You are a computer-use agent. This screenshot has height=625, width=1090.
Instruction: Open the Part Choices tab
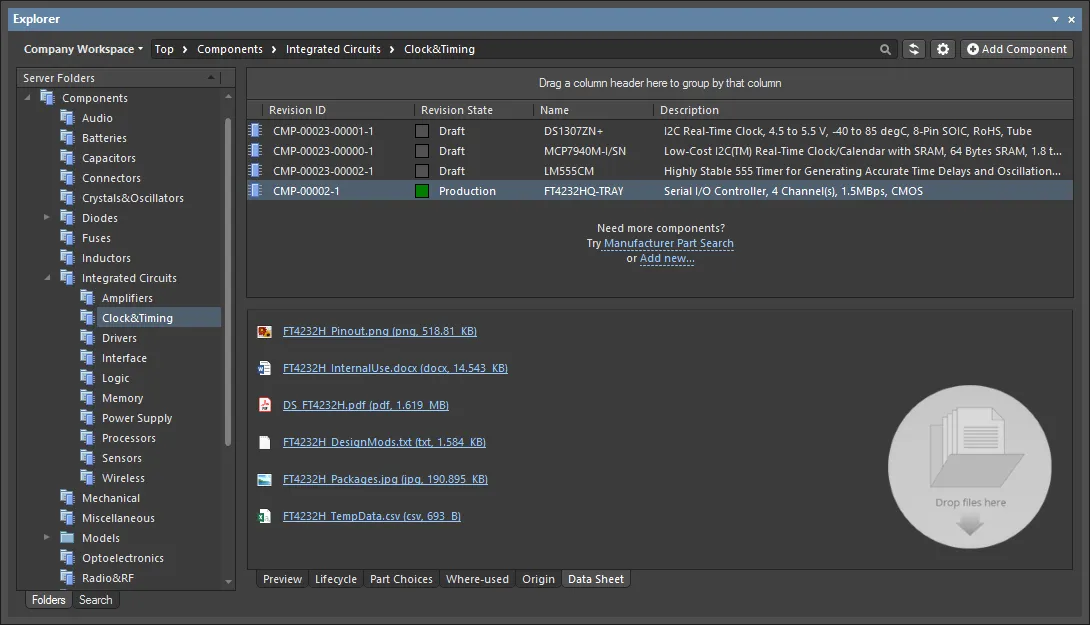(x=401, y=579)
